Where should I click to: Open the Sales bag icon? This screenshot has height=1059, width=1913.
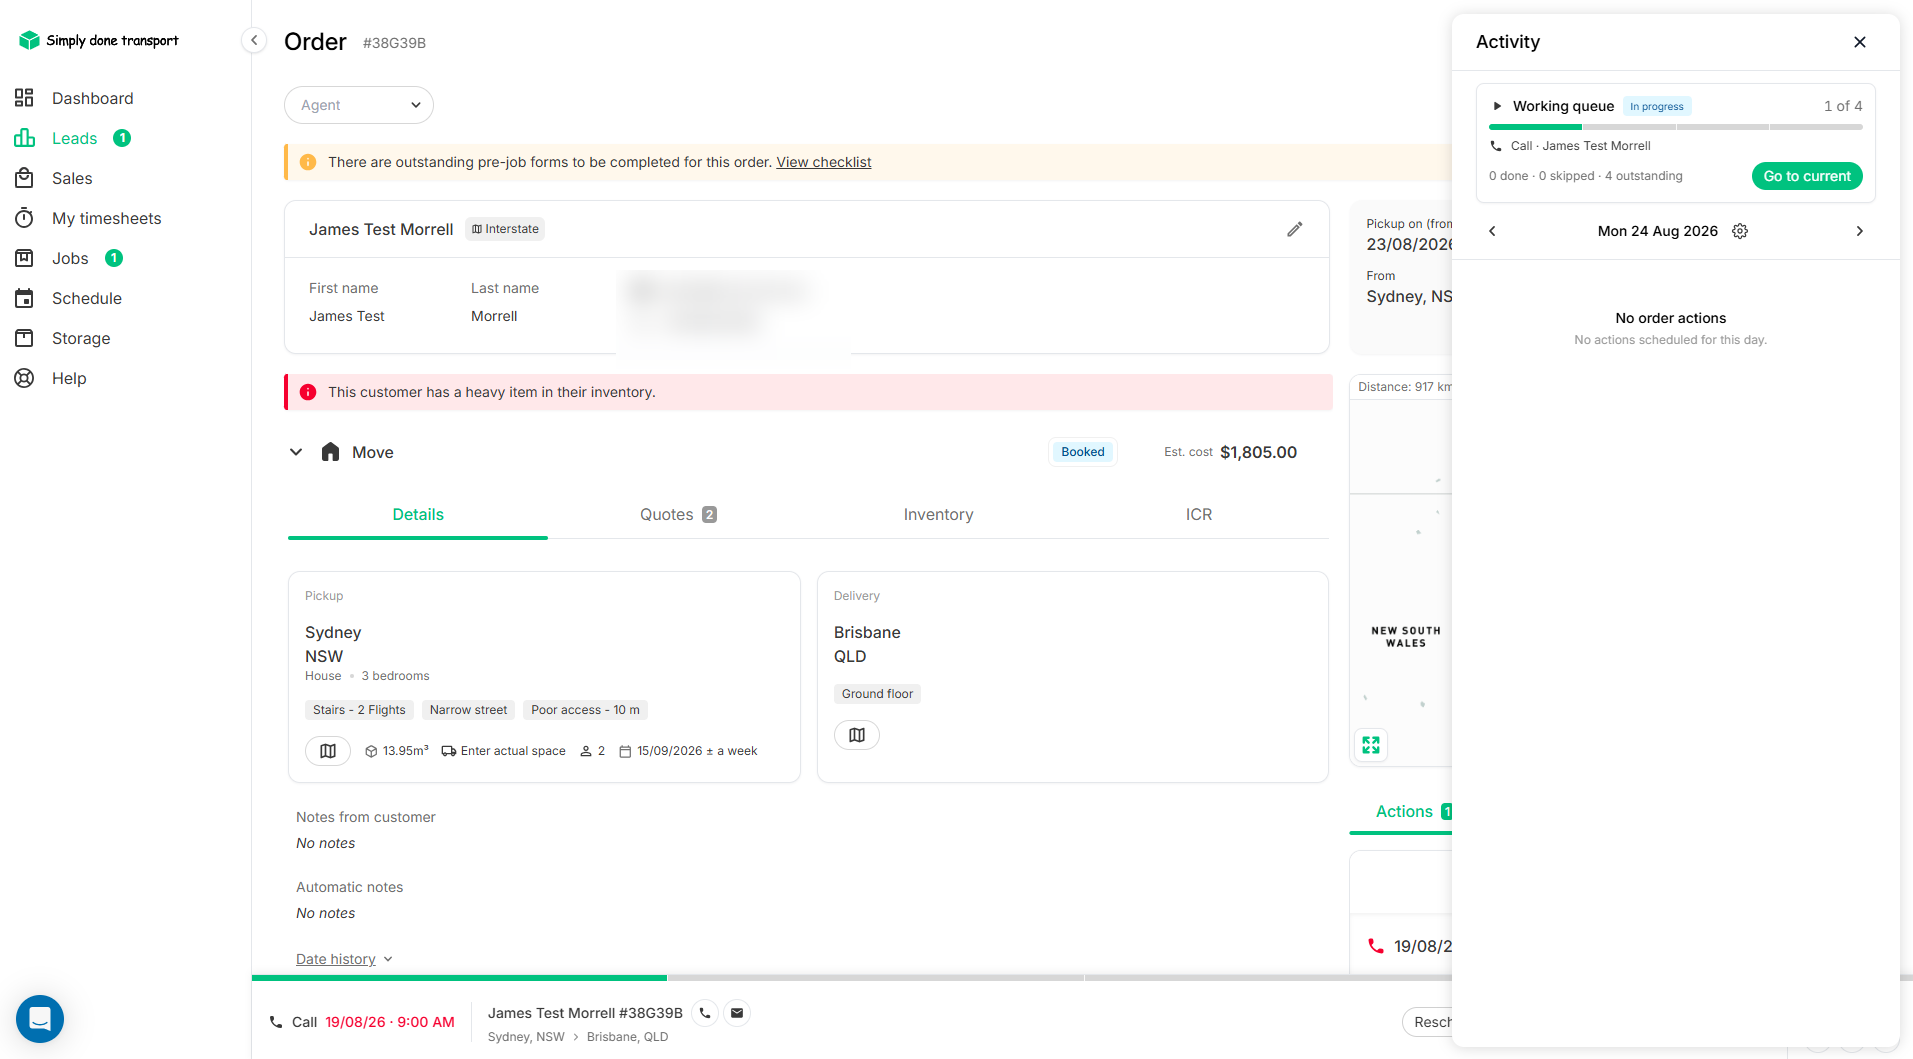(25, 178)
